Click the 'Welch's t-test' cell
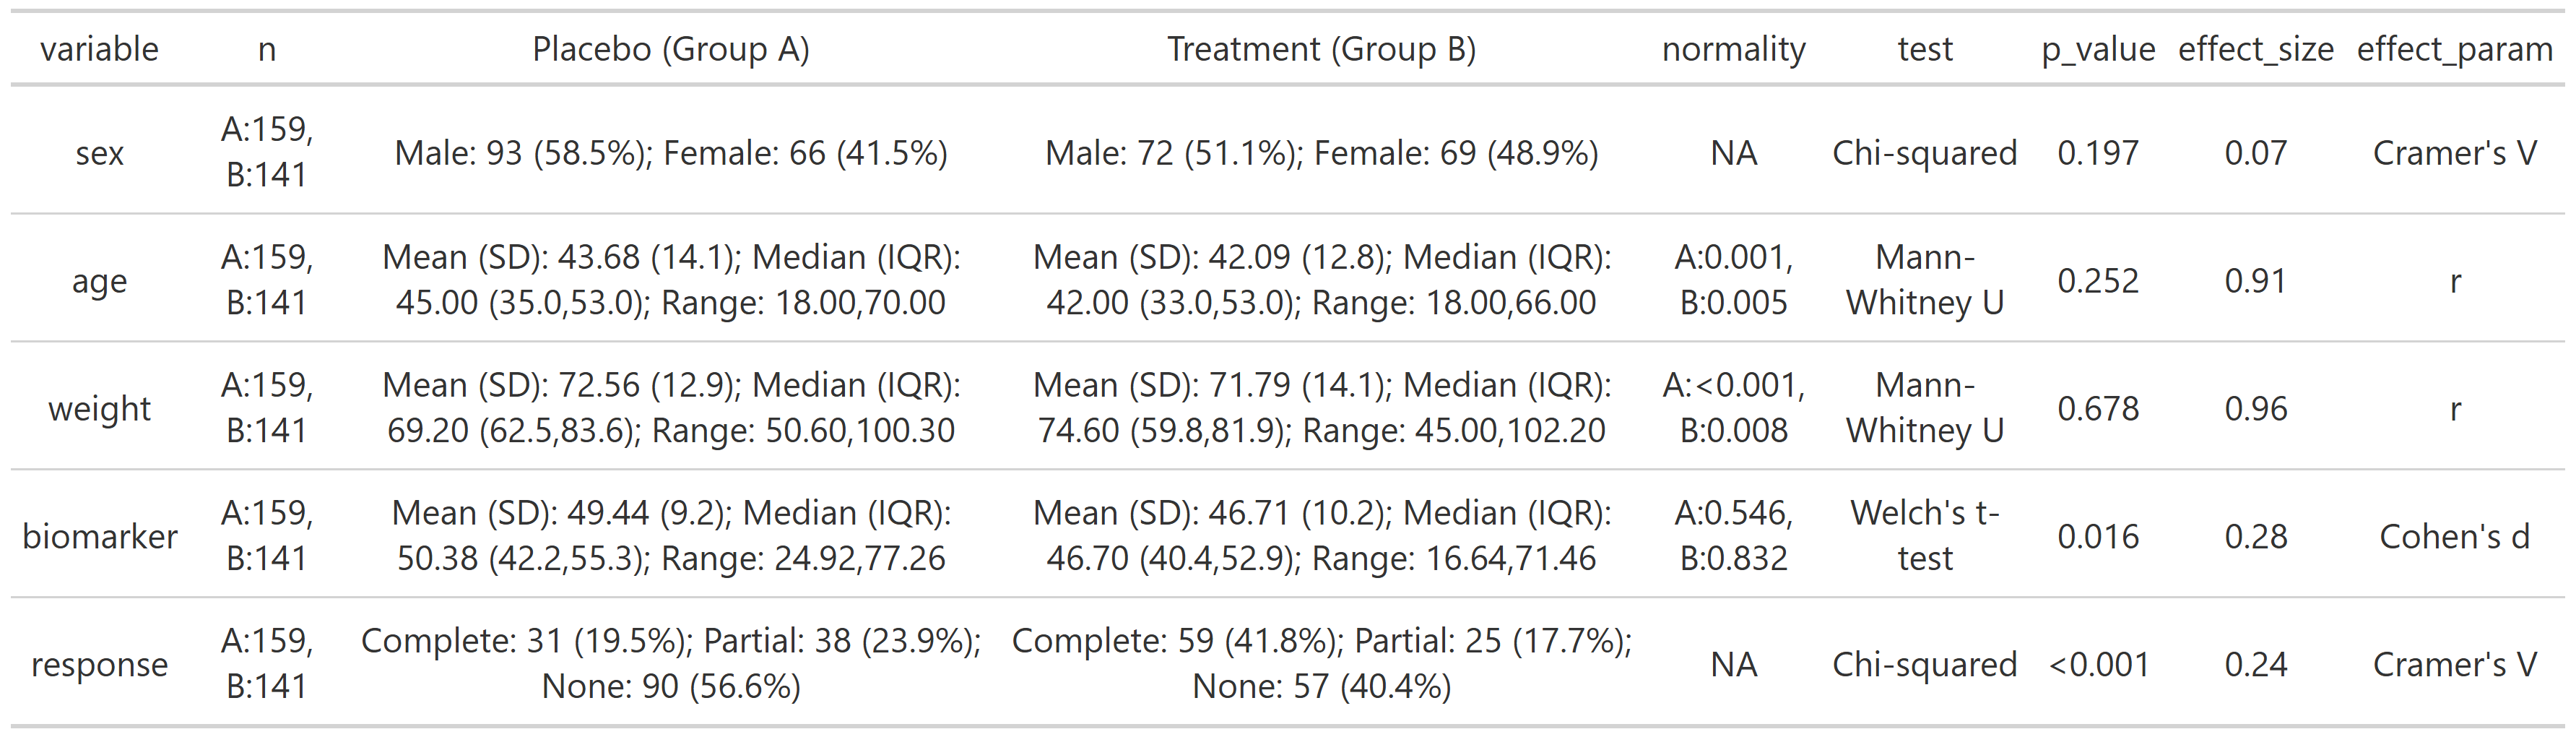2576x737 pixels. (1924, 535)
